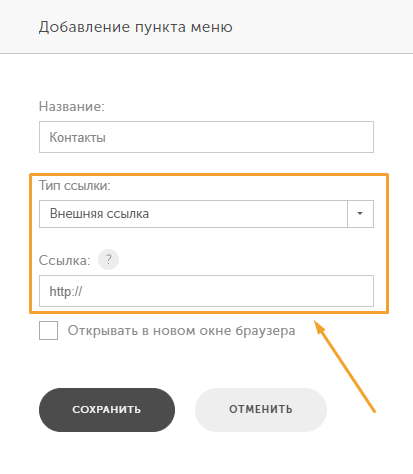Place cursor after http:// in Ссылка field
413x474 pixels.
(83, 291)
